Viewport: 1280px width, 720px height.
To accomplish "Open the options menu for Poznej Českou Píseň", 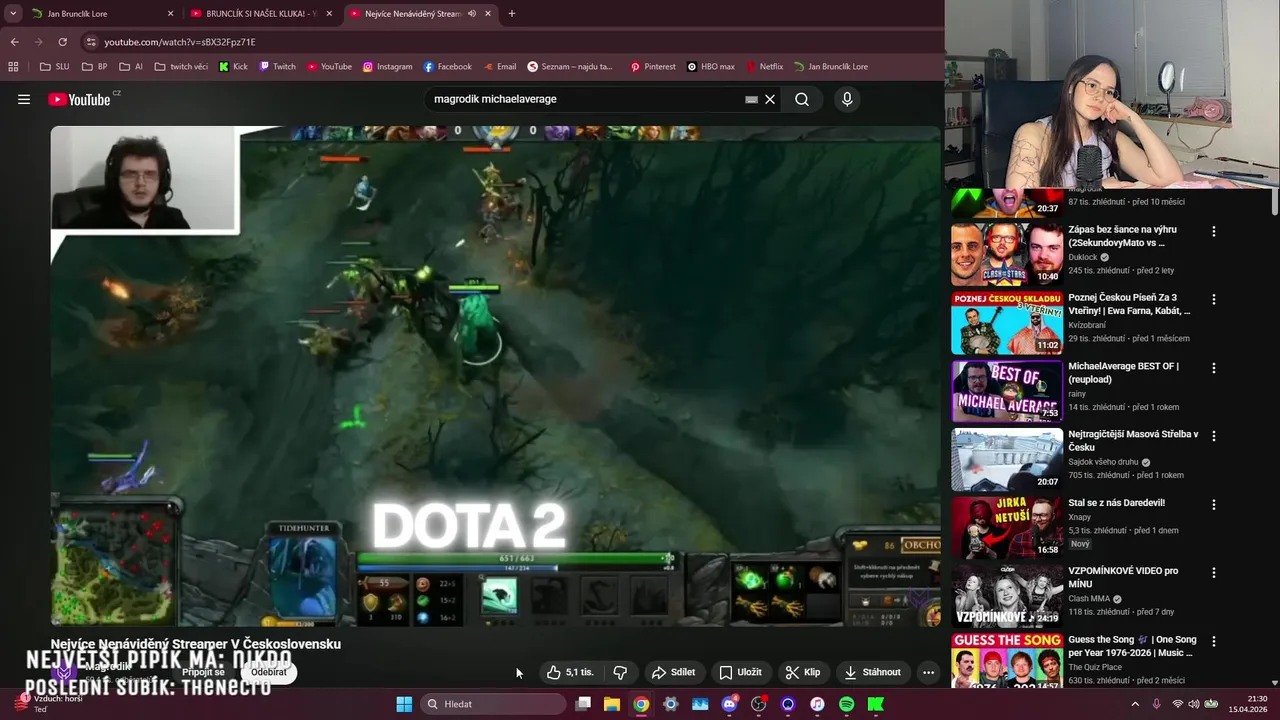I will [1214, 299].
